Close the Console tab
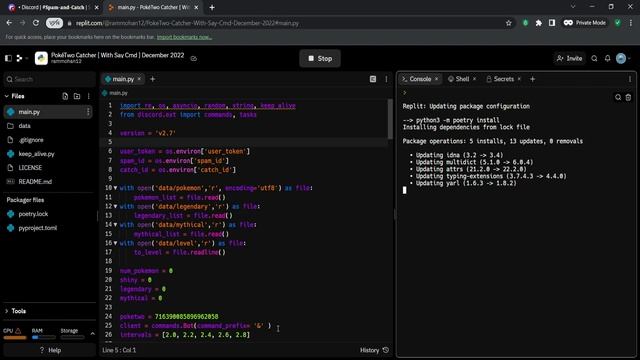The width and height of the screenshot is (640, 360). click(x=436, y=79)
